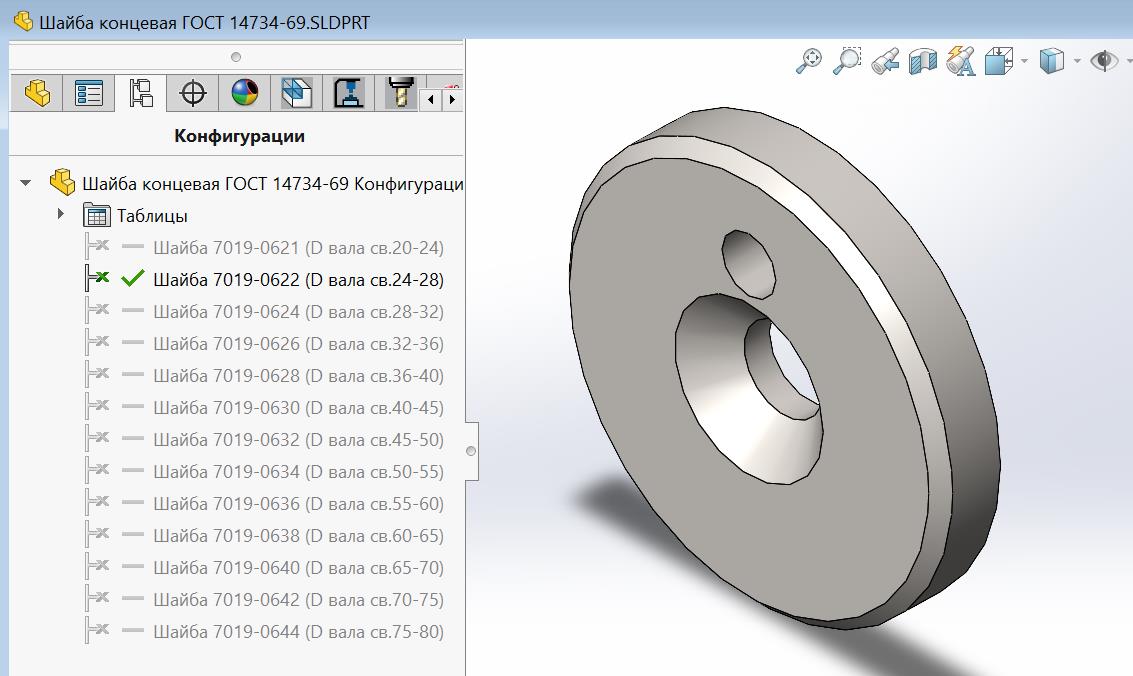Click the 'Конфигурации' panel heading

pos(239,136)
